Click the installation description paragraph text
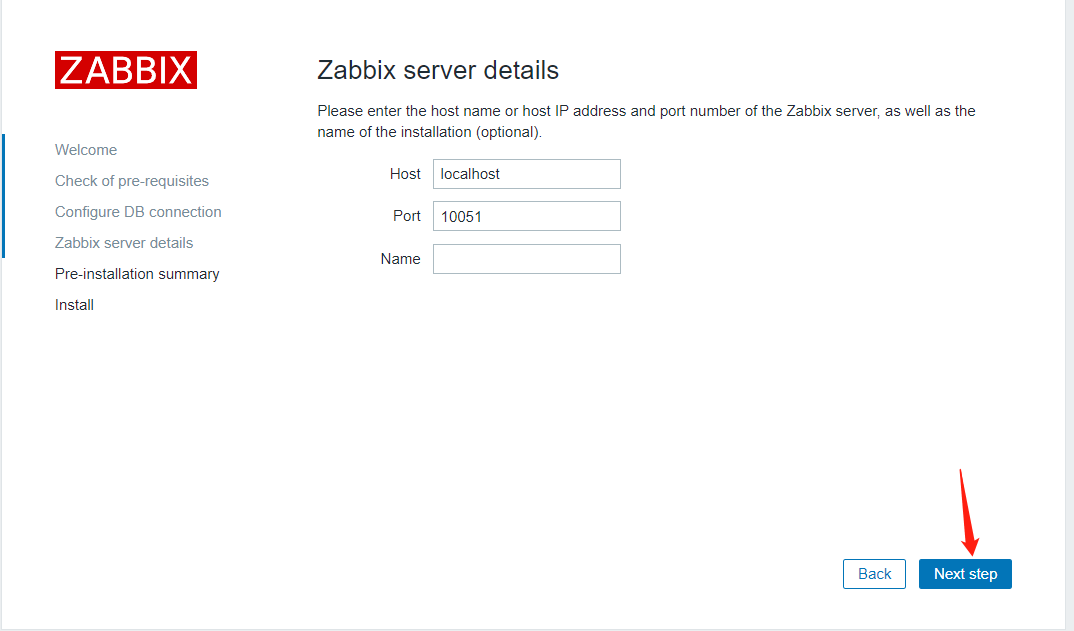Screen dimensions: 1074x631 (646, 120)
